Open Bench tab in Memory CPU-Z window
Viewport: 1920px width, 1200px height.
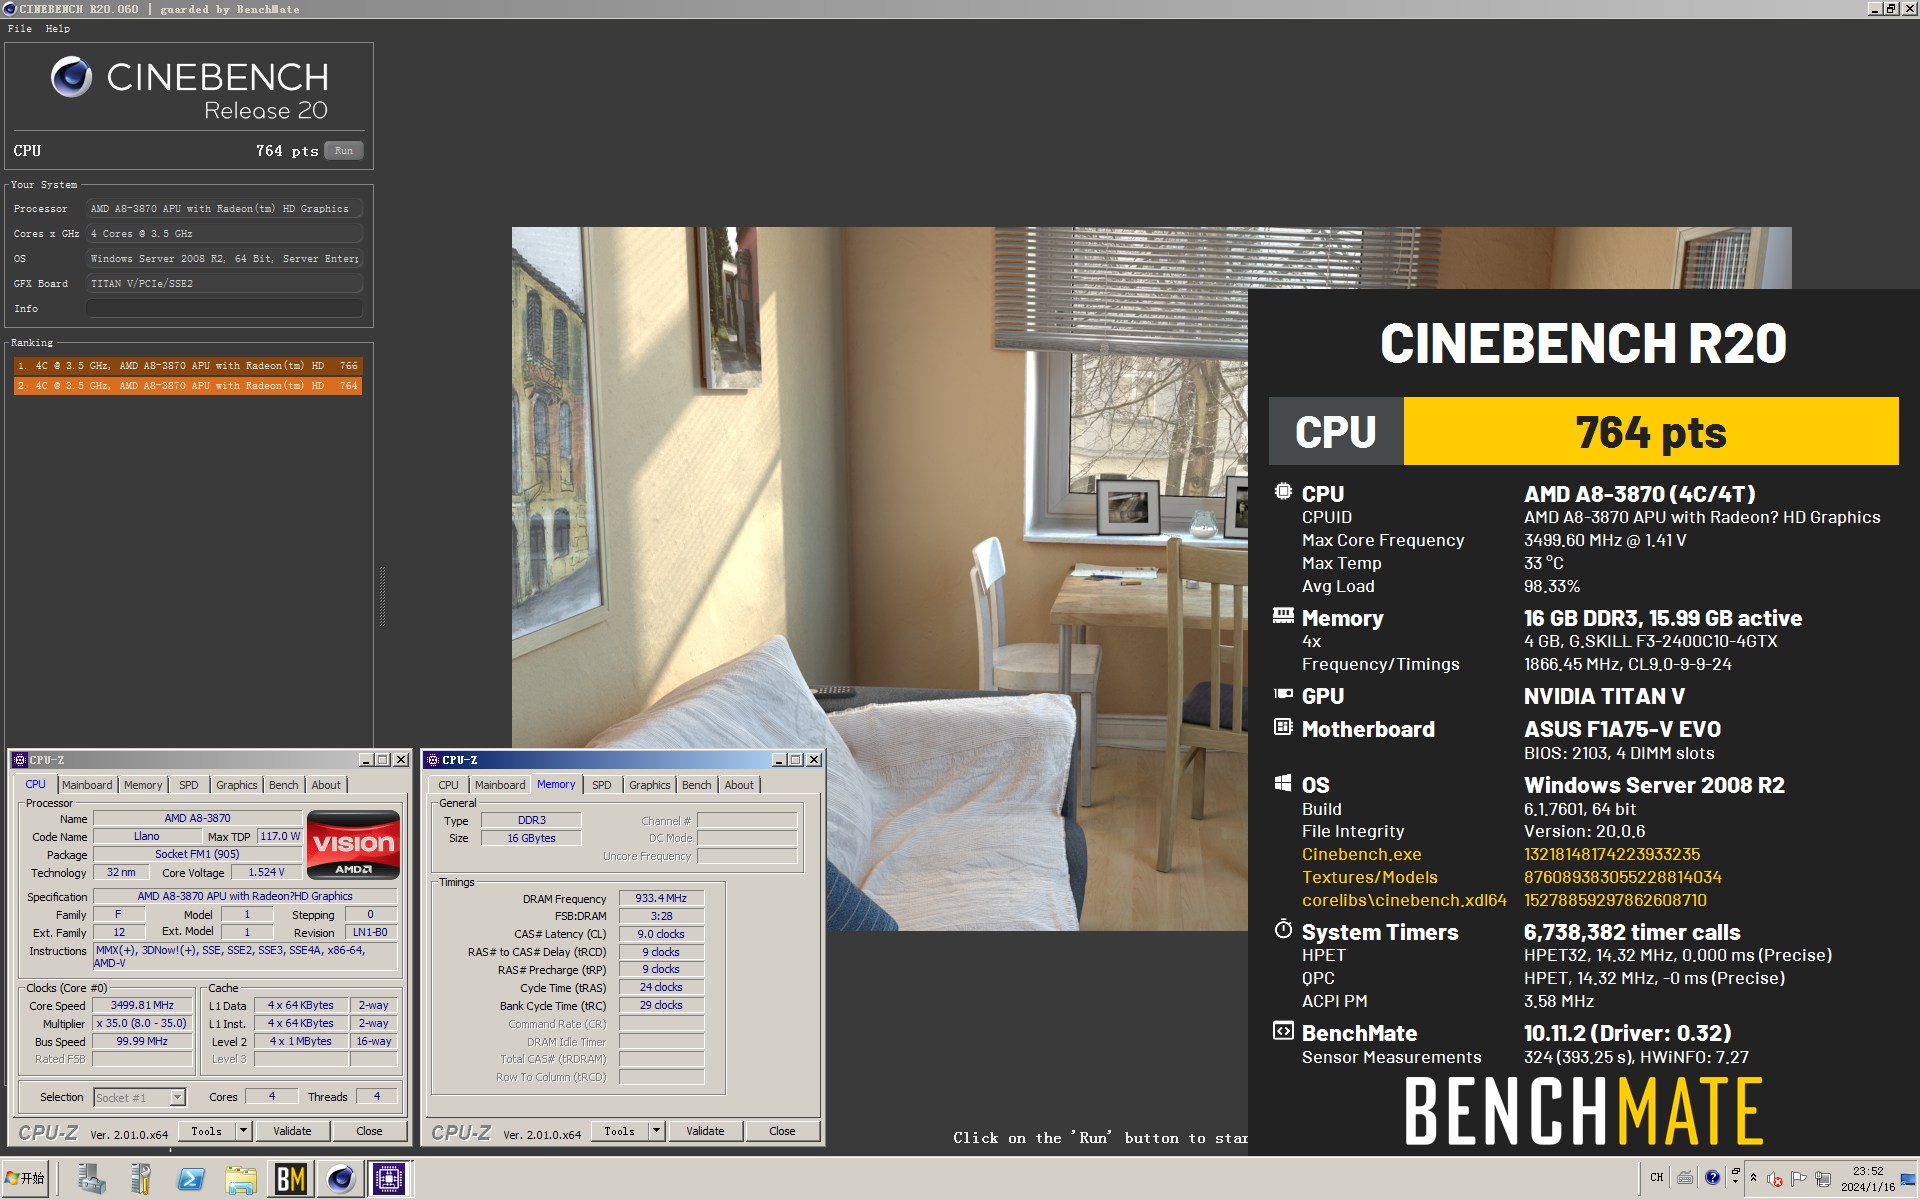(x=697, y=785)
